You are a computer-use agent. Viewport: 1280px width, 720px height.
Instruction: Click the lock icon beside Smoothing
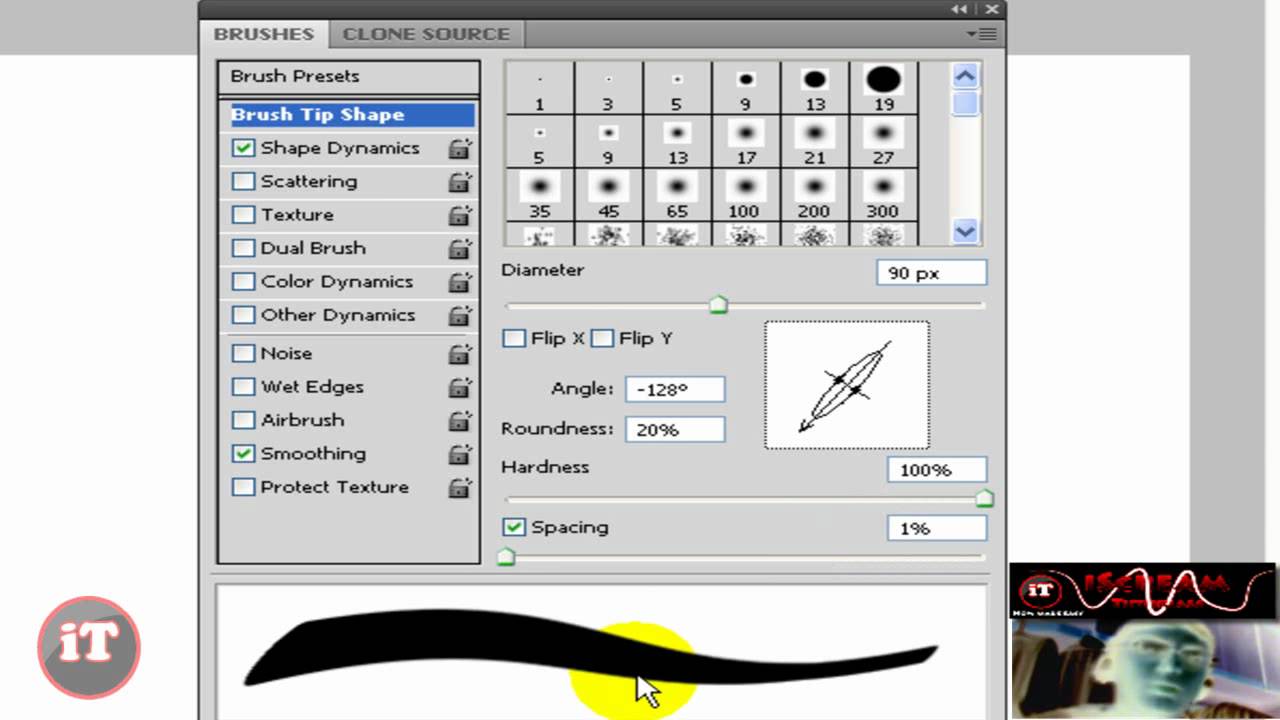click(459, 454)
